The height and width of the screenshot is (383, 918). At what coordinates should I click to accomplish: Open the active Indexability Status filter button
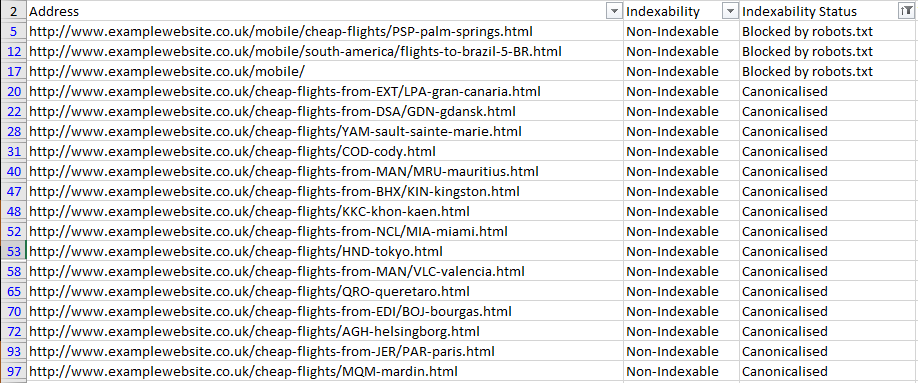(904, 11)
